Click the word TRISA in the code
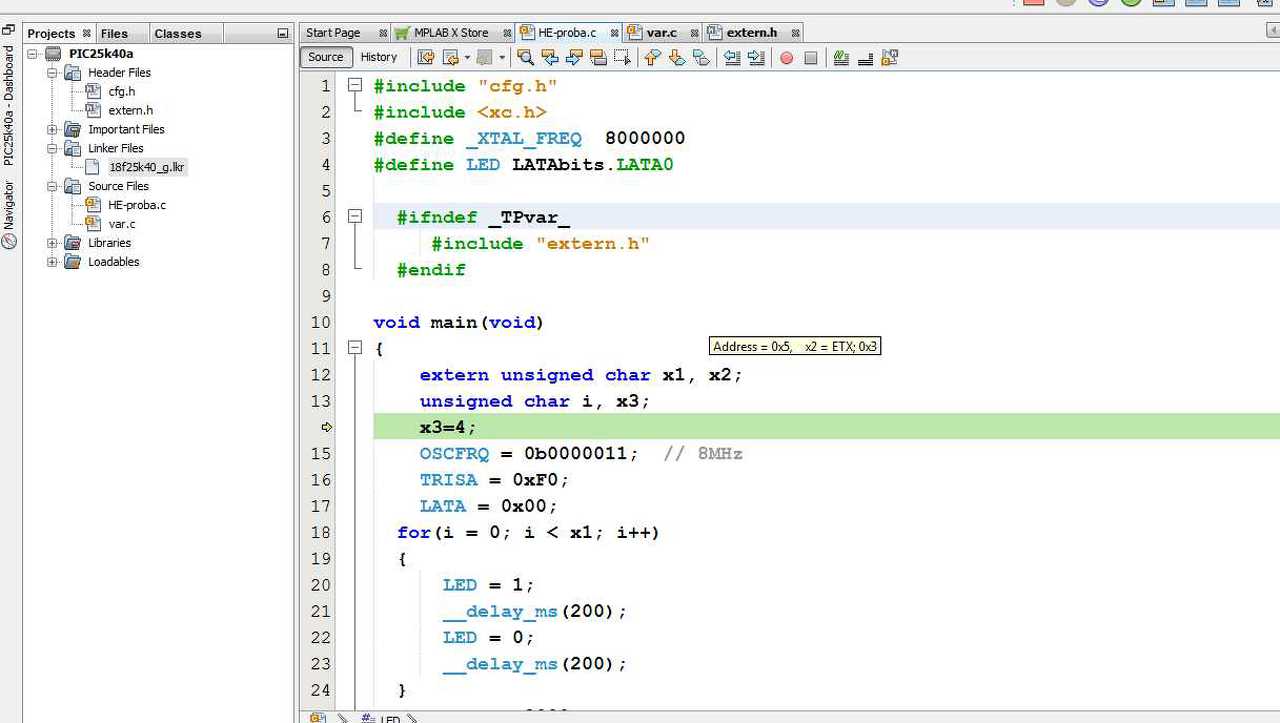This screenshot has width=1280, height=723. (x=449, y=480)
